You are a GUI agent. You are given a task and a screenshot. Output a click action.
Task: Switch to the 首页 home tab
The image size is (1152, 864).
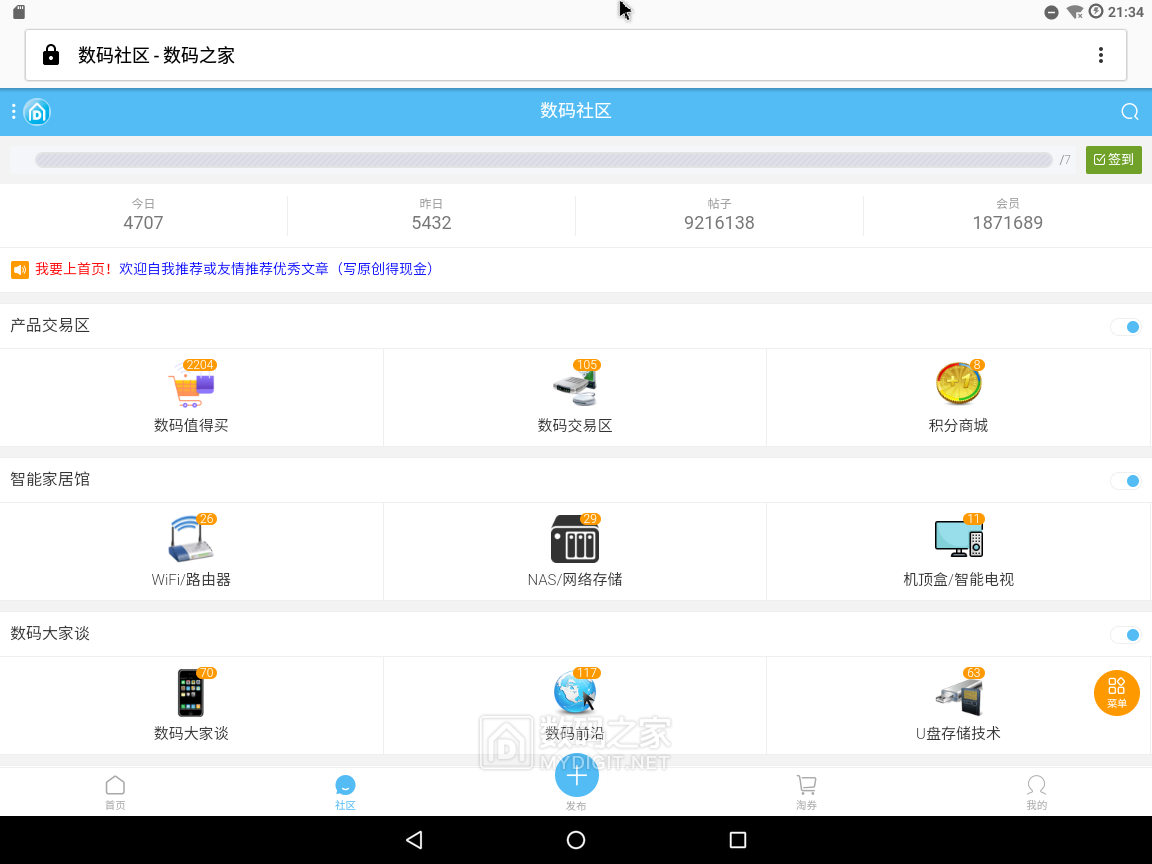(115, 791)
